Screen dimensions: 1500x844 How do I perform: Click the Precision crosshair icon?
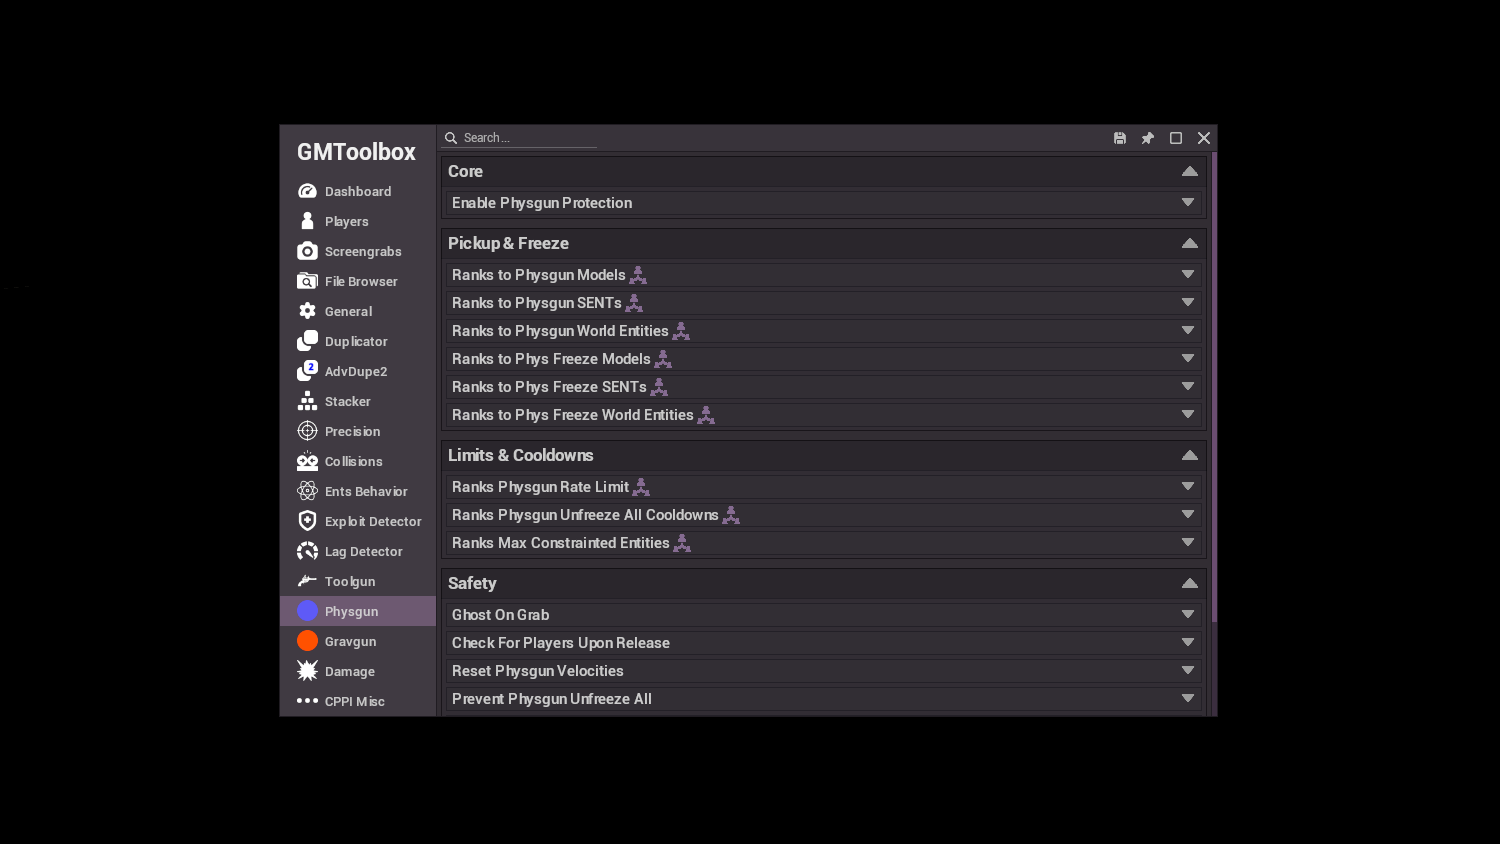[x=307, y=431]
